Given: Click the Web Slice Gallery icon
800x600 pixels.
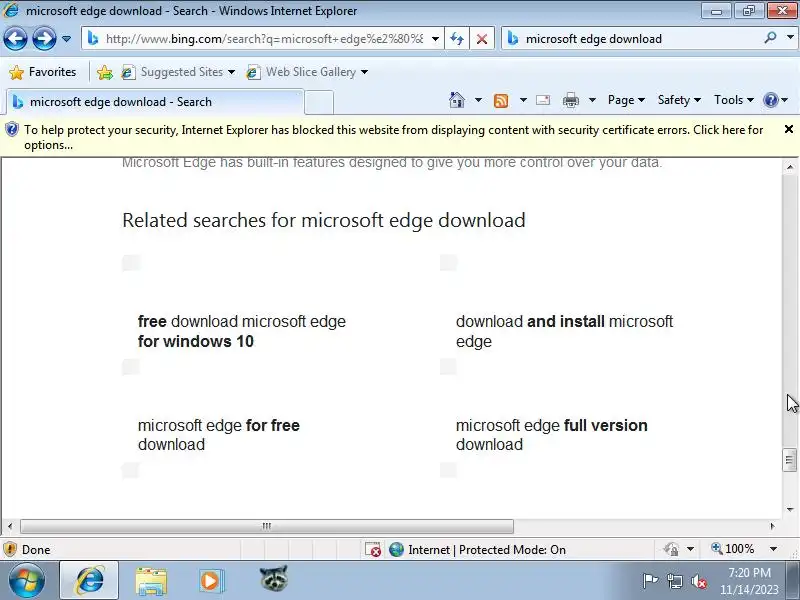Looking at the screenshot, I should pos(253,72).
